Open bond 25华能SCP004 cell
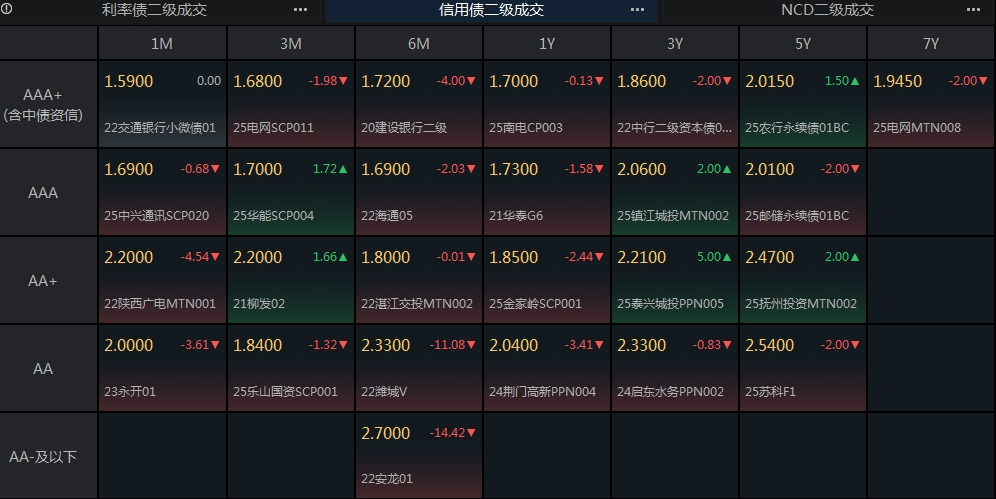Image resolution: width=996 pixels, height=499 pixels. (290, 192)
